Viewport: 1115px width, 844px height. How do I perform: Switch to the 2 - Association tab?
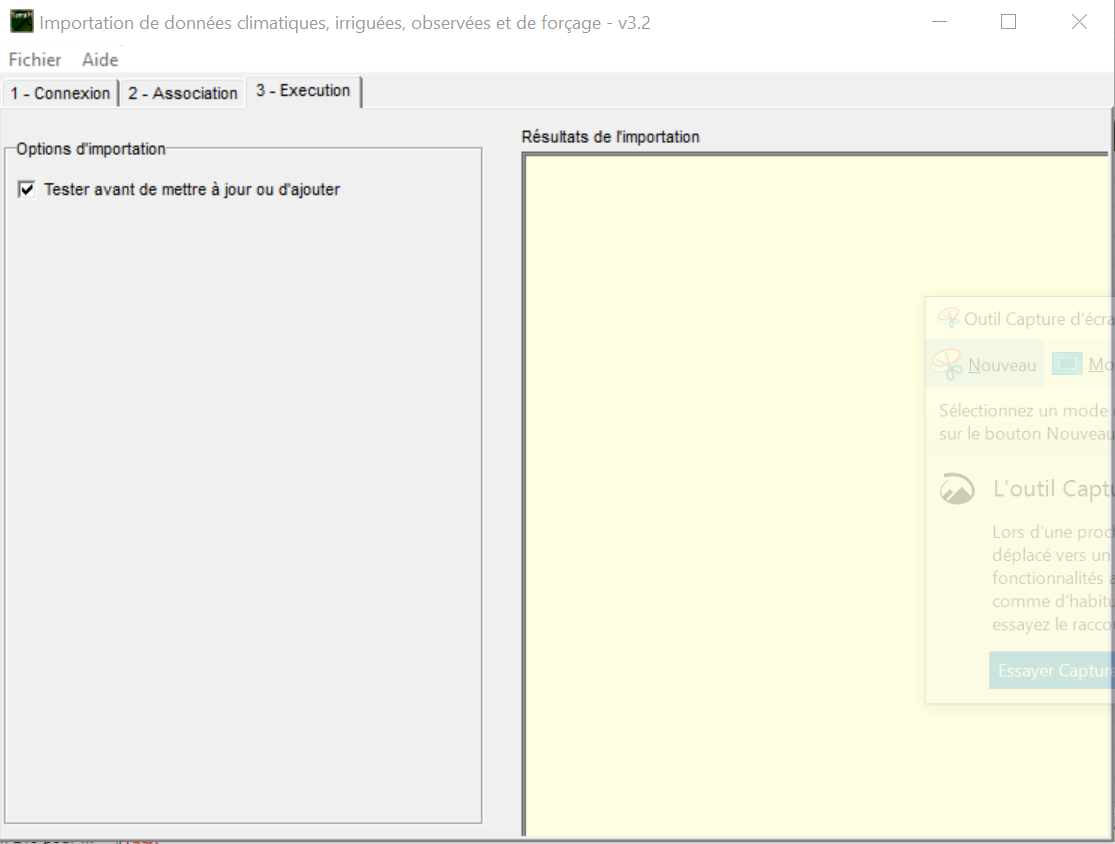[184, 93]
